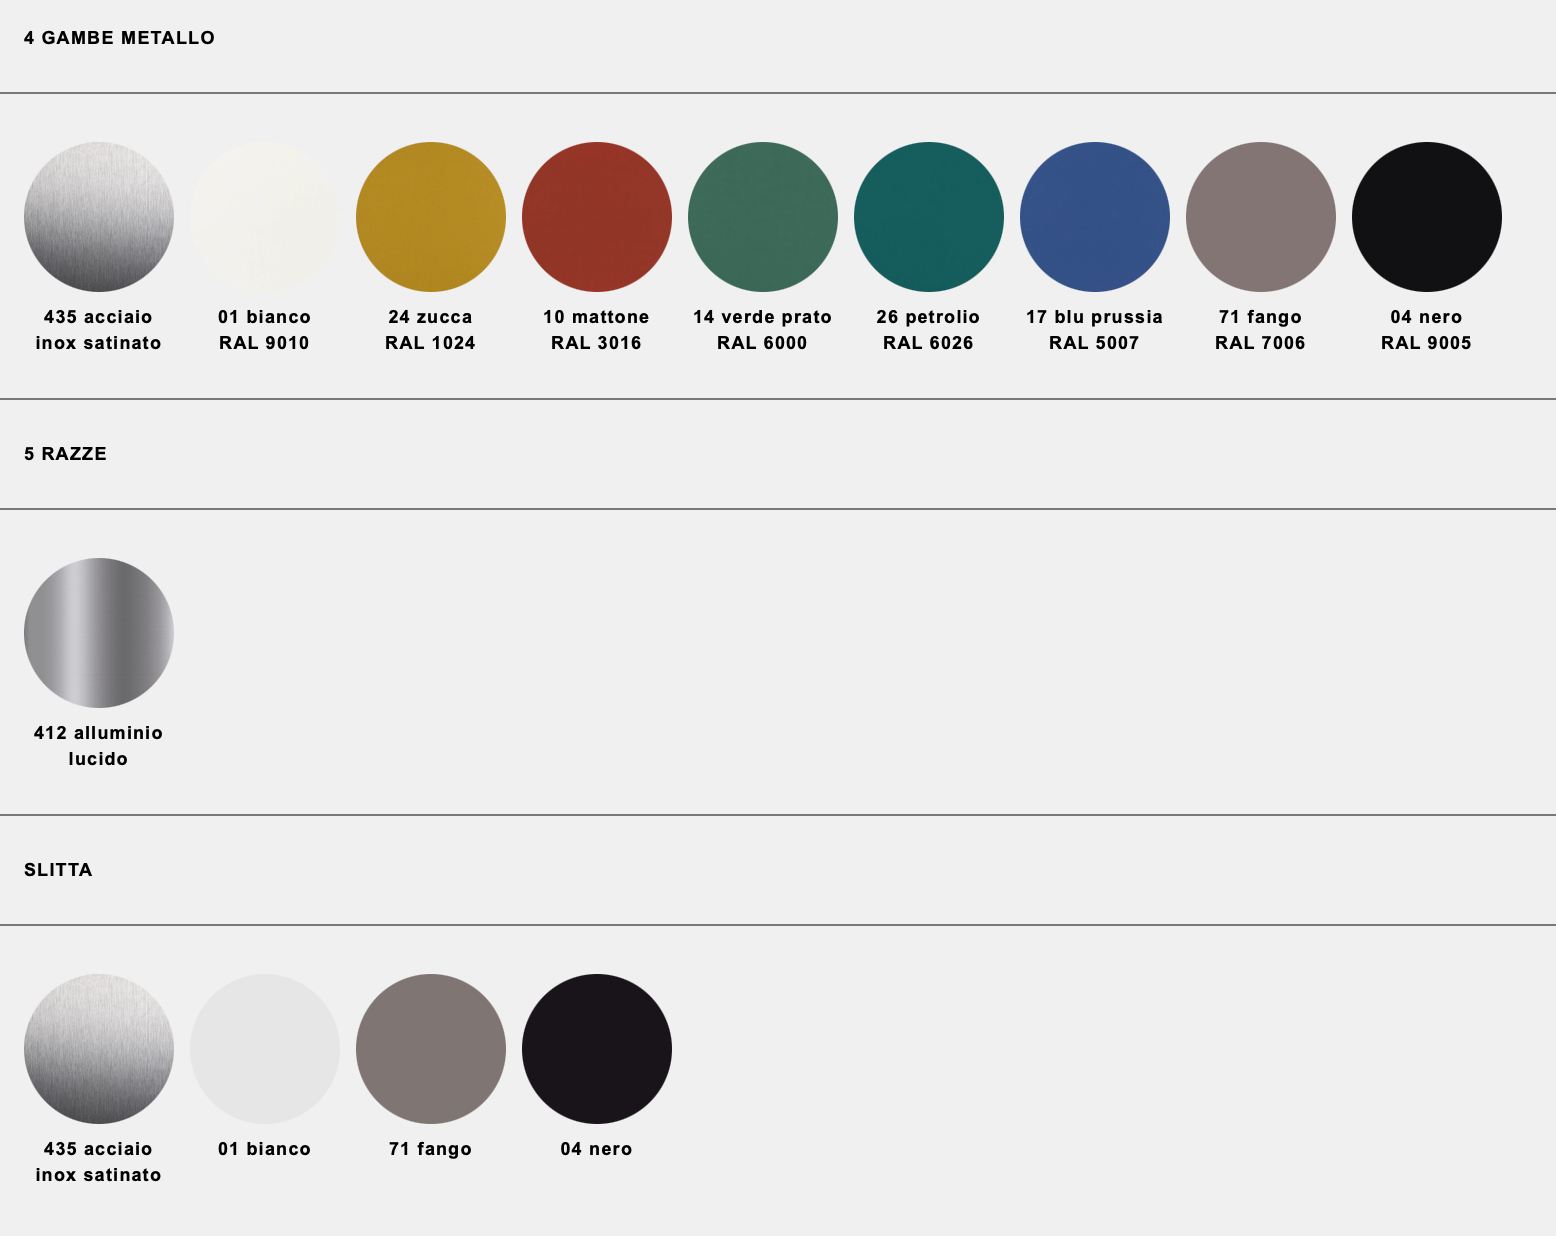The image size is (1556, 1236).
Task: Select 435 acciaio inox swatch under Slitta
Action: pos(99,1049)
